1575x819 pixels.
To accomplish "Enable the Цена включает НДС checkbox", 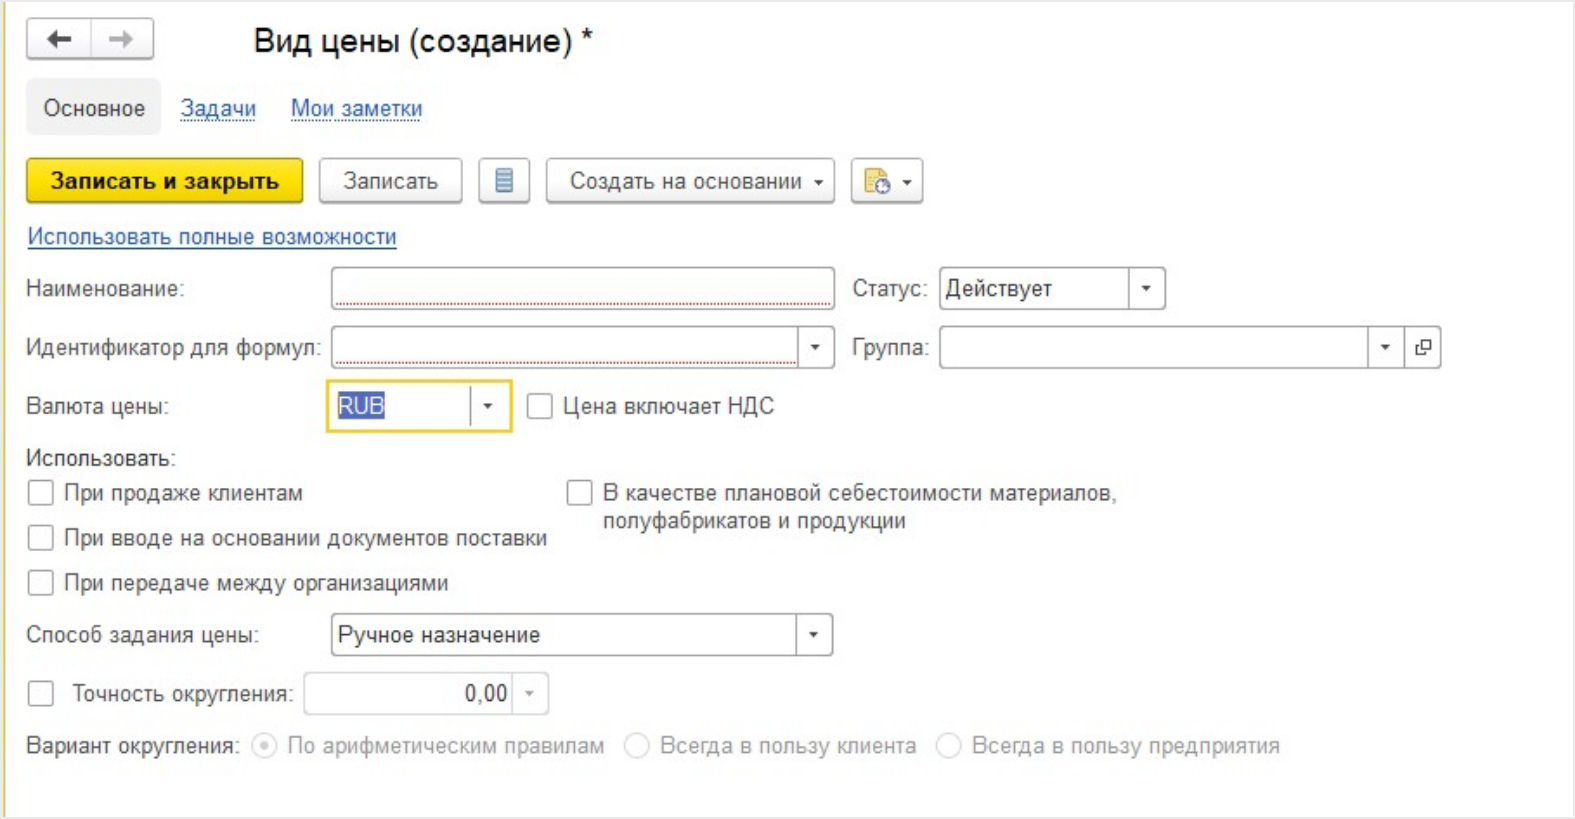I will tap(540, 406).
